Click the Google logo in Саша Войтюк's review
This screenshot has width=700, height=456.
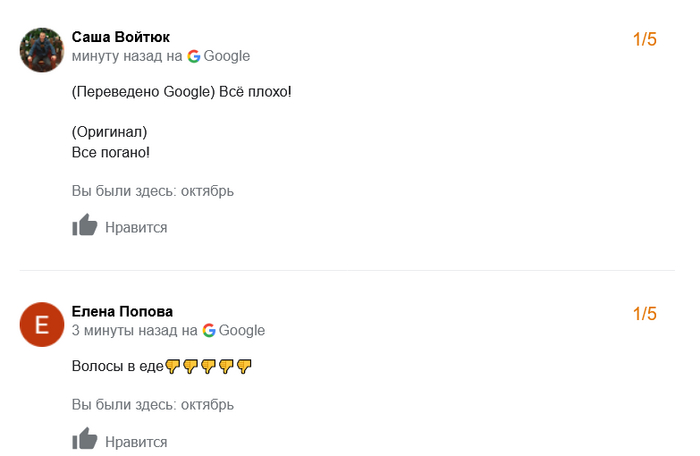tap(194, 56)
